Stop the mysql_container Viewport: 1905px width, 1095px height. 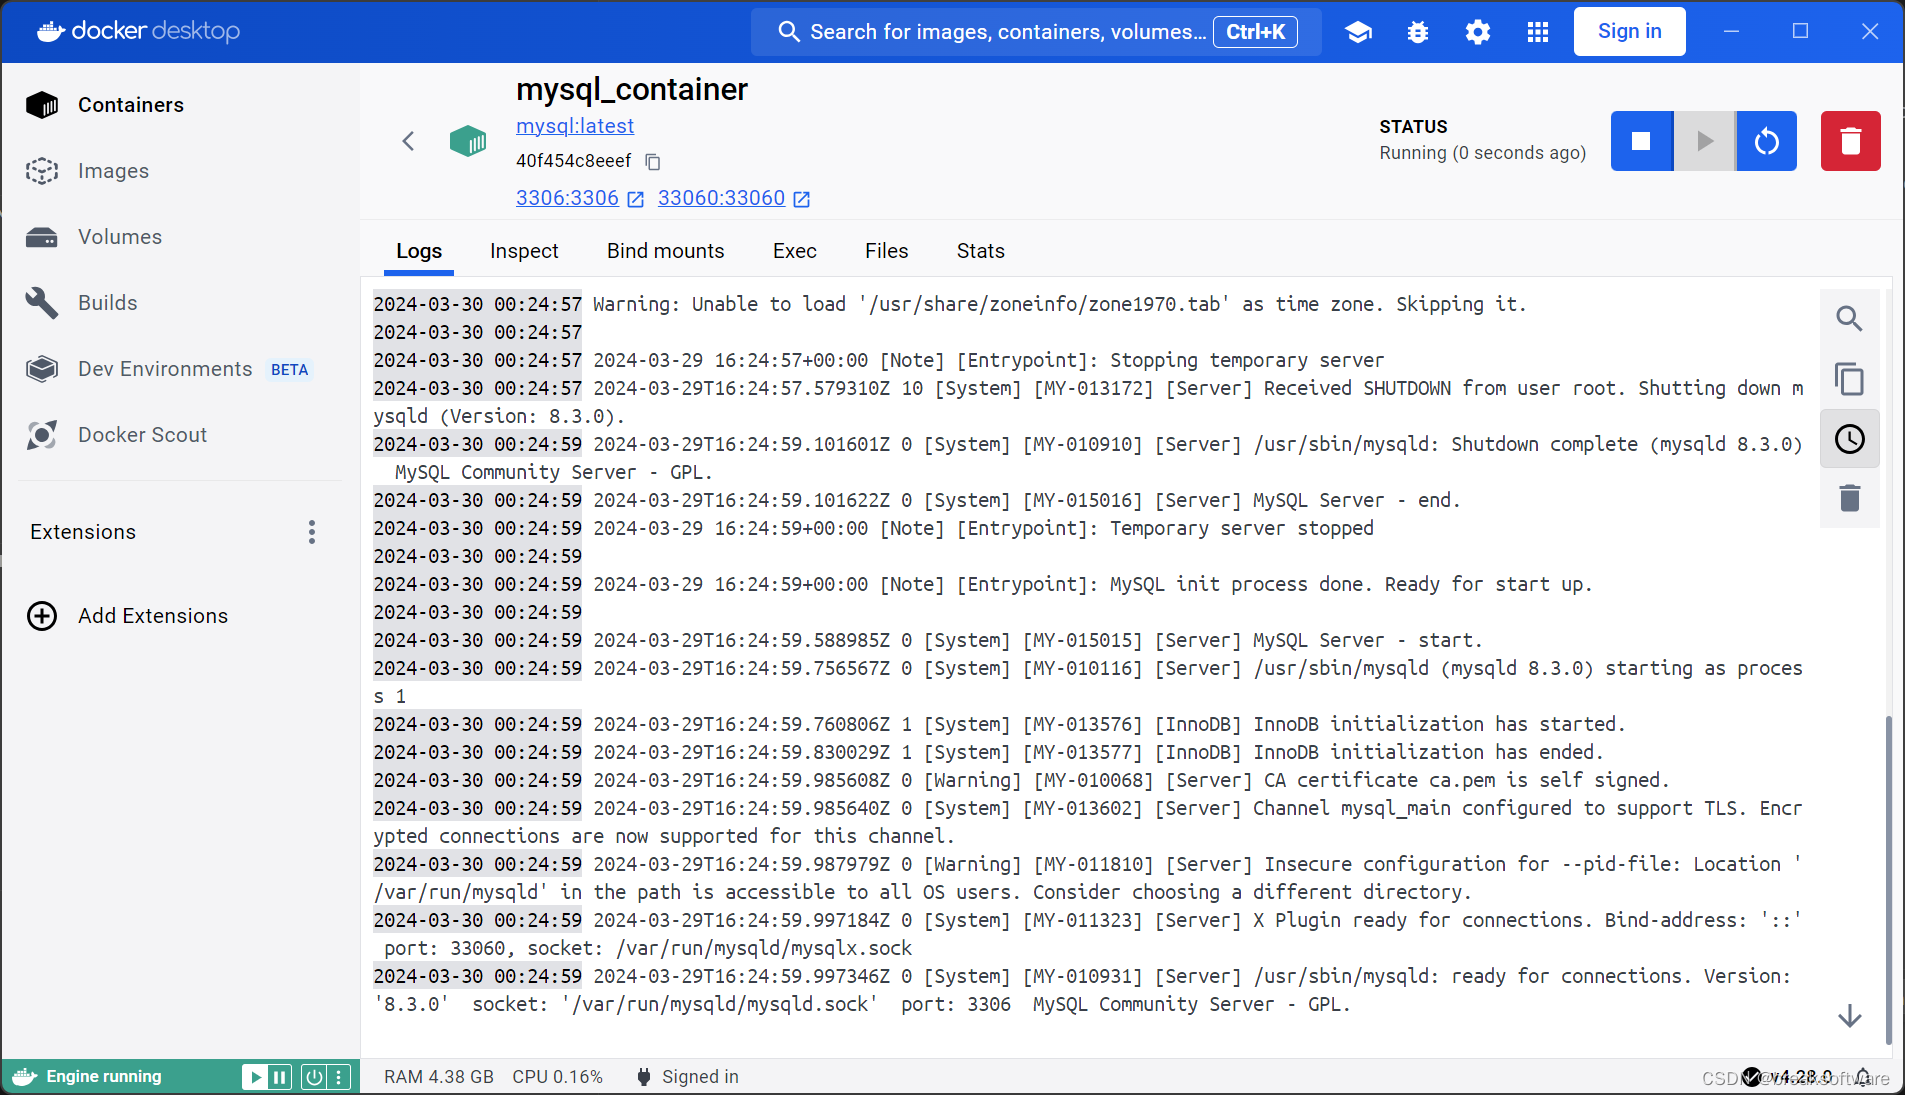(1641, 141)
